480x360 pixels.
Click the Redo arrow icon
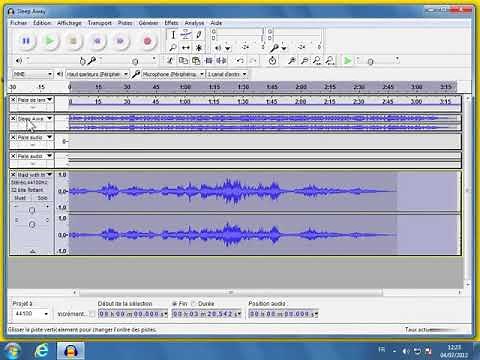click(253, 61)
